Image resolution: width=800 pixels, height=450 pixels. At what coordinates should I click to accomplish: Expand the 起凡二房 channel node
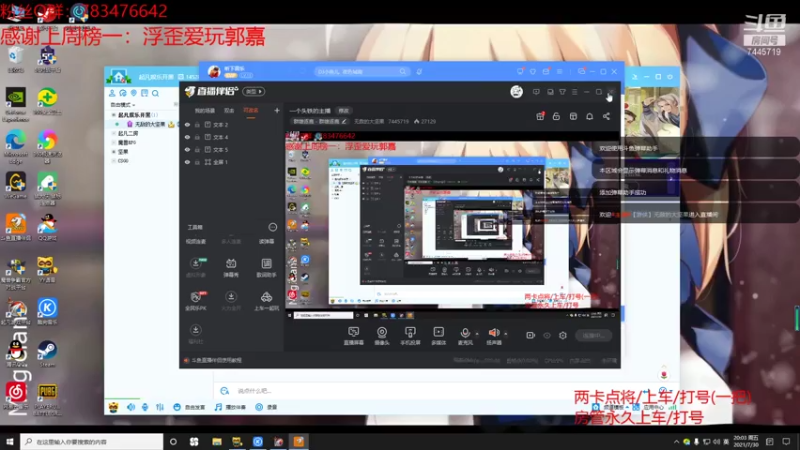pyautogui.click(x=113, y=134)
